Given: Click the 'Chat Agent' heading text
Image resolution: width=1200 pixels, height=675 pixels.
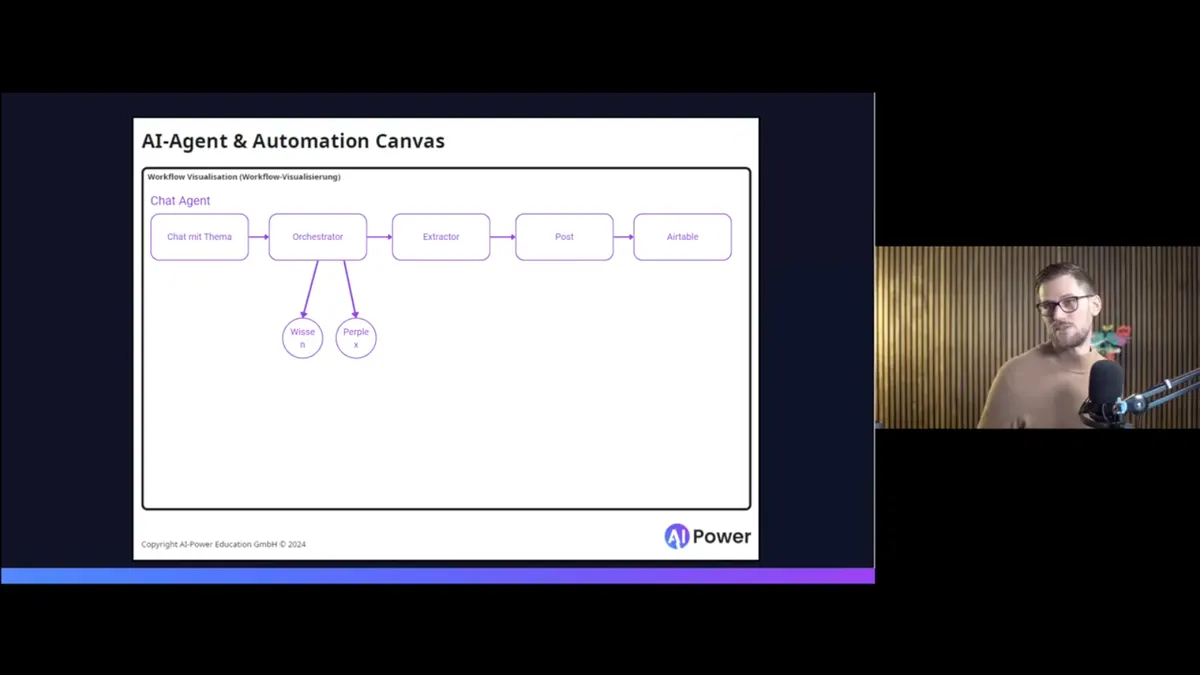Looking at the screenshot, I should [180, 201].
